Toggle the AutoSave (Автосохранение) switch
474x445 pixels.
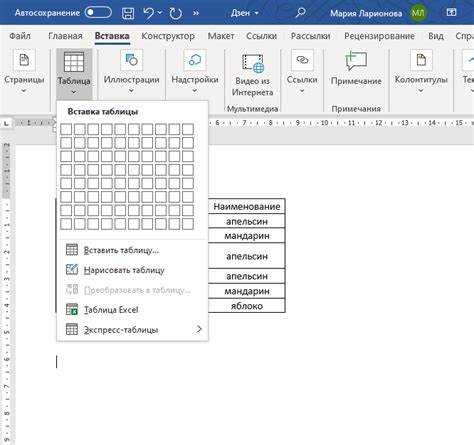tap(98, 13)
